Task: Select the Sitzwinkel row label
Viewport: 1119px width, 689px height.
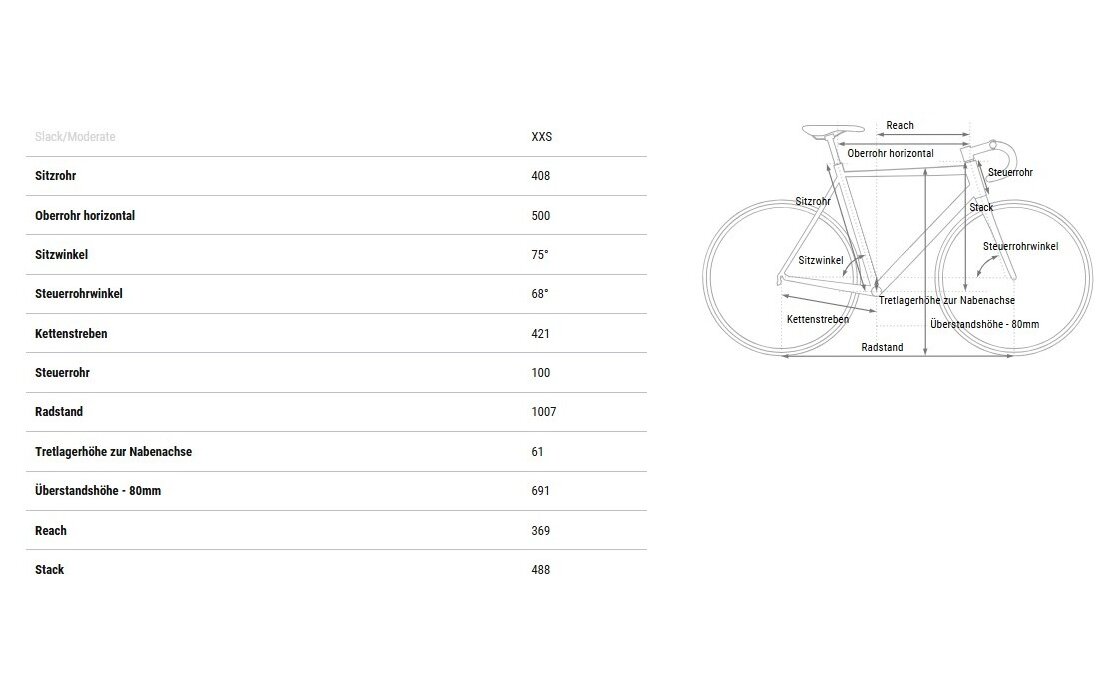Action: click(61, 254)
